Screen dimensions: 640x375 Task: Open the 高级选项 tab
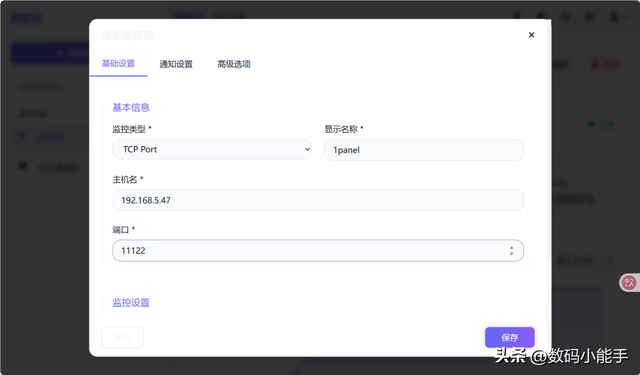[234, 64]
